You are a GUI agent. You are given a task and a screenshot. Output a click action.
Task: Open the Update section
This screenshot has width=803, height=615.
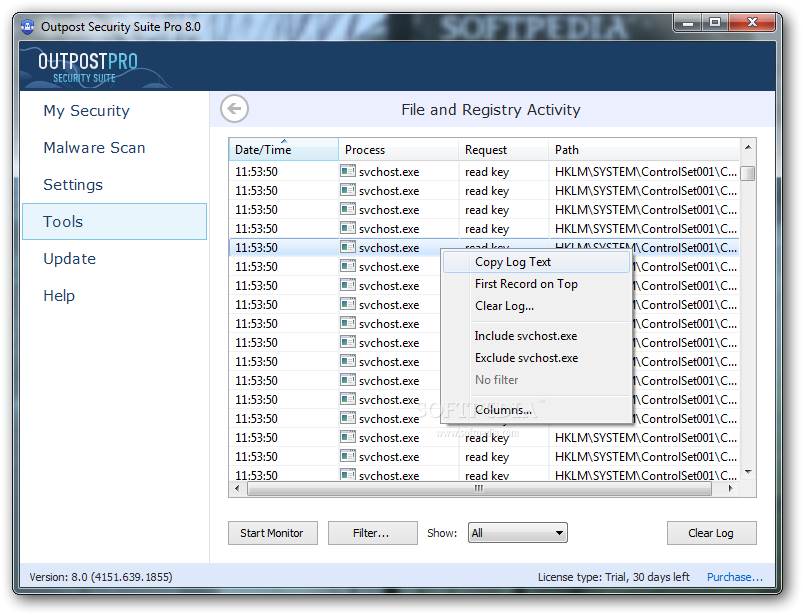coord(70,259)
